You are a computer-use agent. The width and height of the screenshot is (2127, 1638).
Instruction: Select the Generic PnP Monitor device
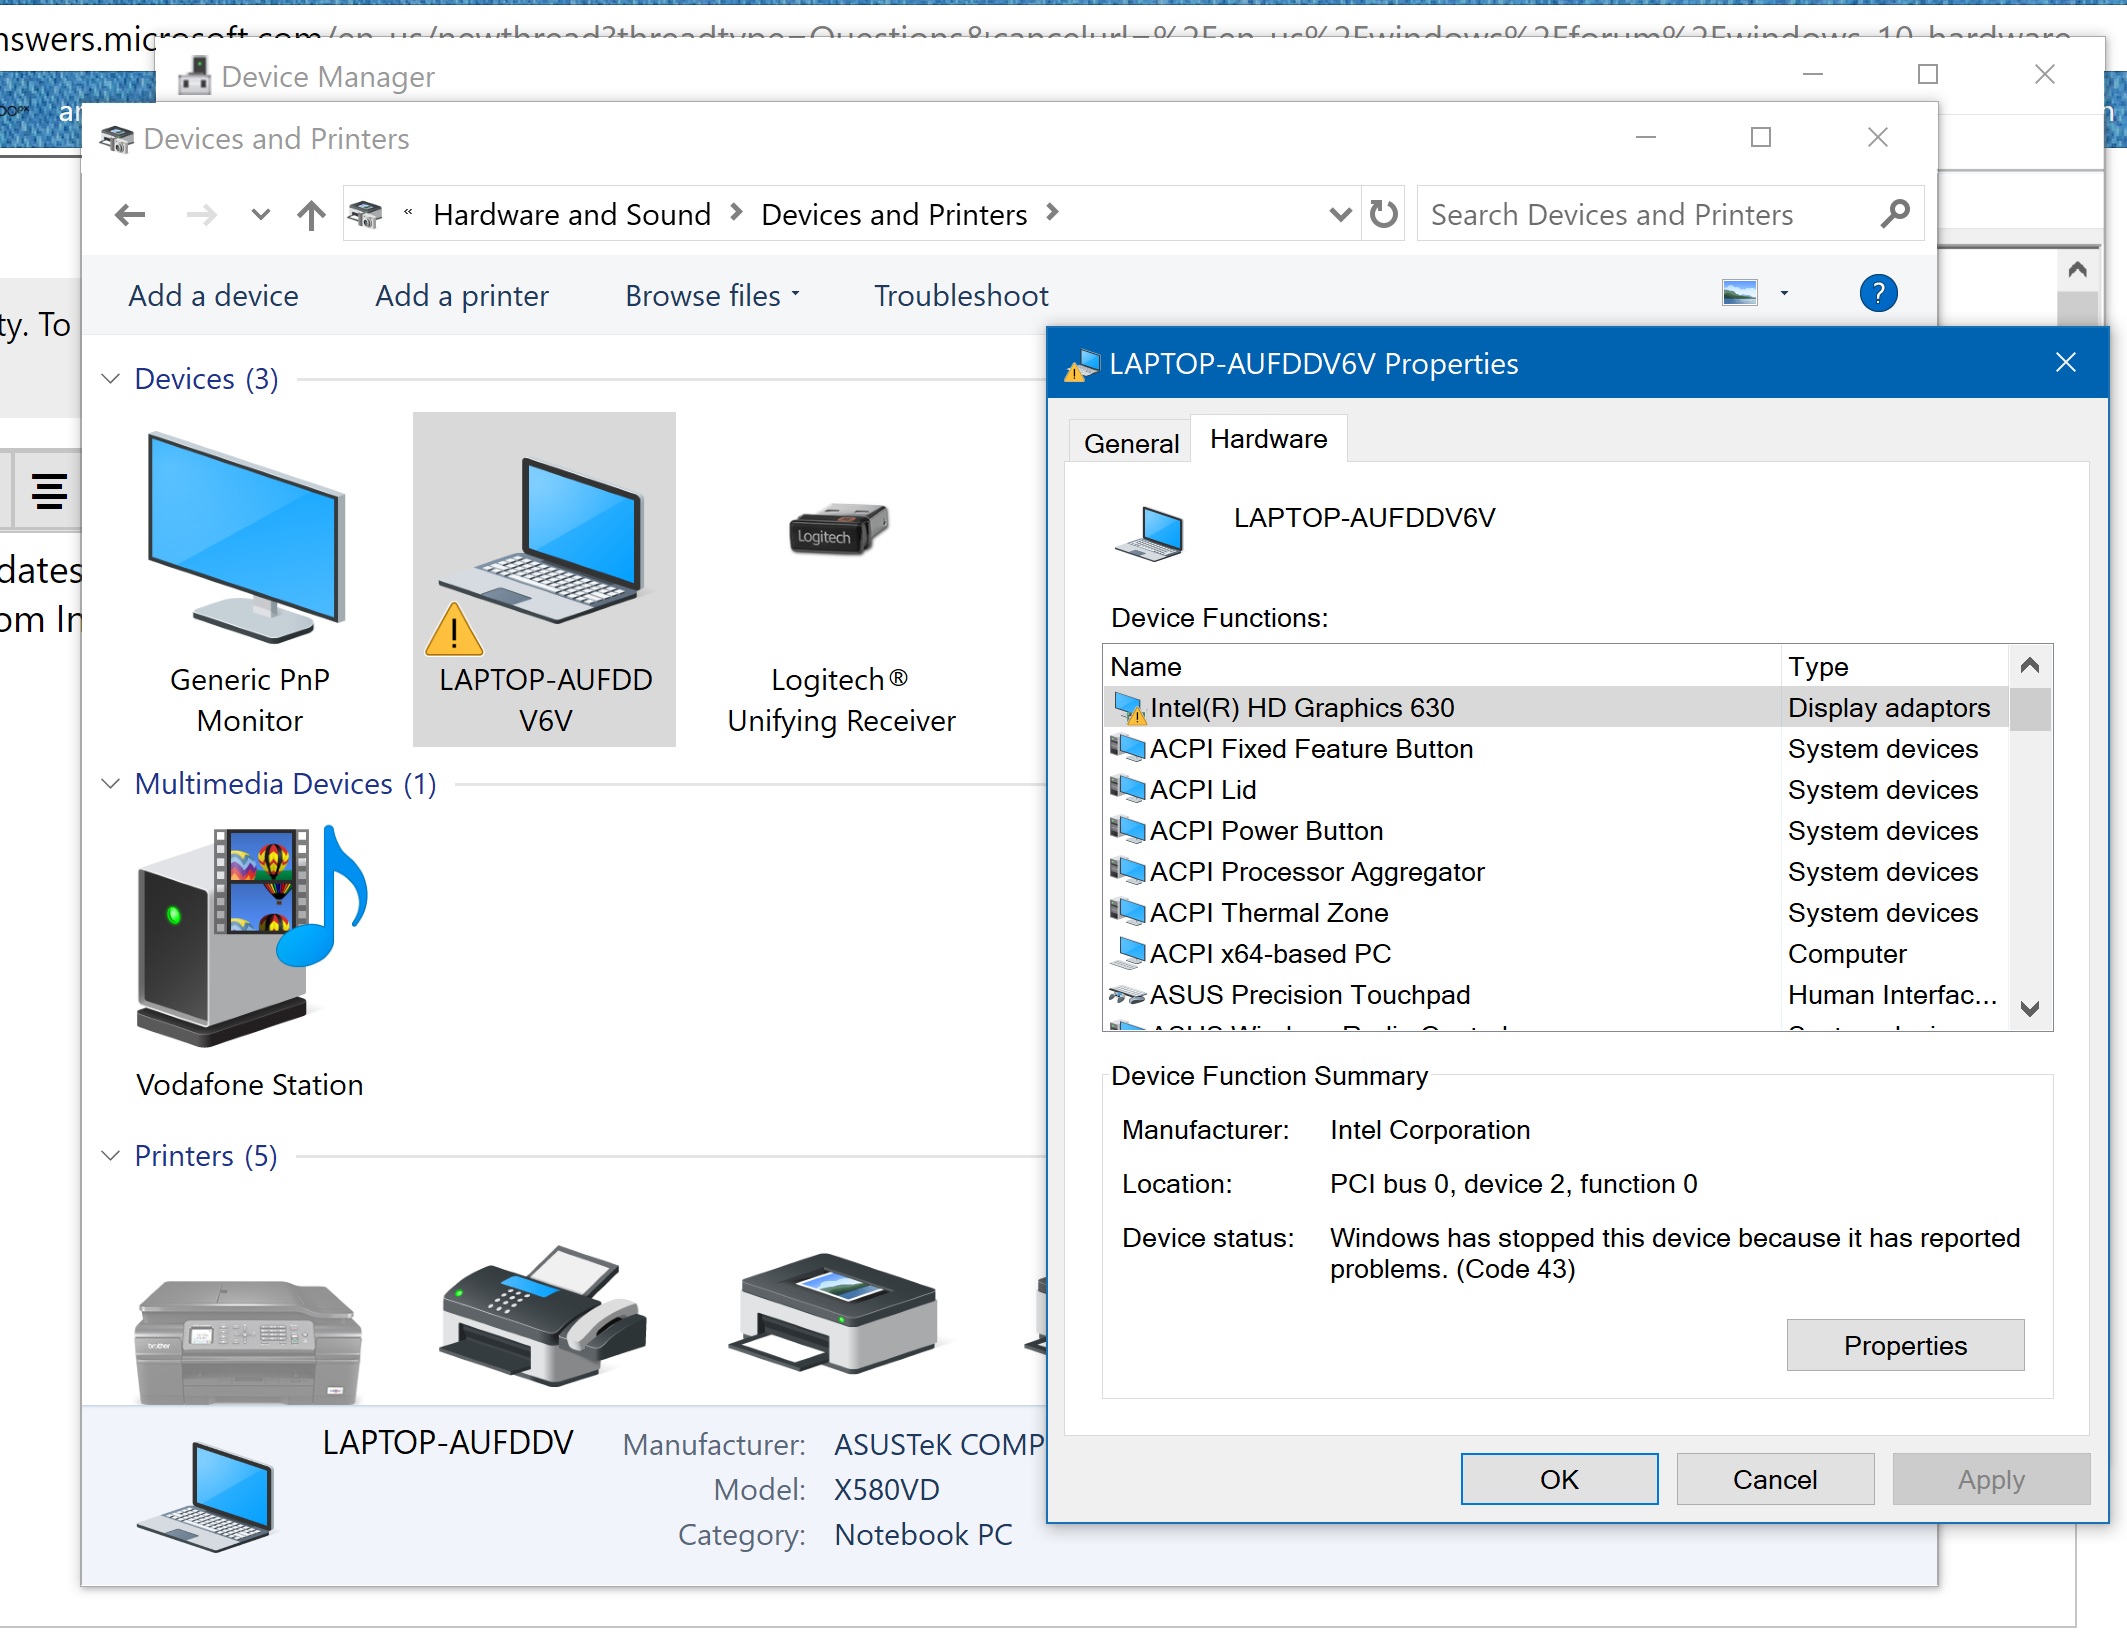tap(248, 582)
